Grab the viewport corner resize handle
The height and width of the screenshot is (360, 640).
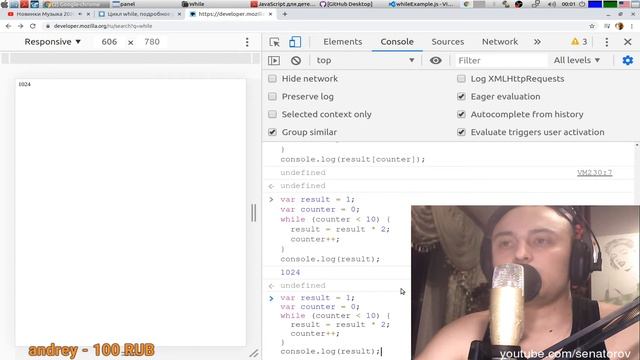point(253,353)
